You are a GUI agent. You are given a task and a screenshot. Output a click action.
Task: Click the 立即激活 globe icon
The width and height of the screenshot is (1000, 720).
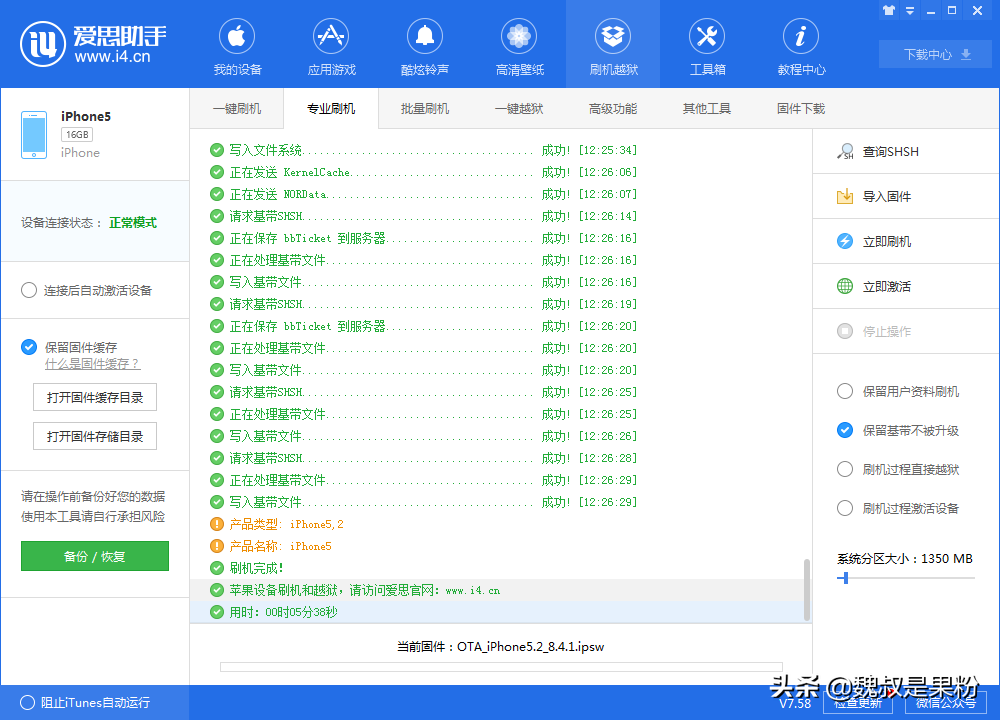click(x=845, y=286)
